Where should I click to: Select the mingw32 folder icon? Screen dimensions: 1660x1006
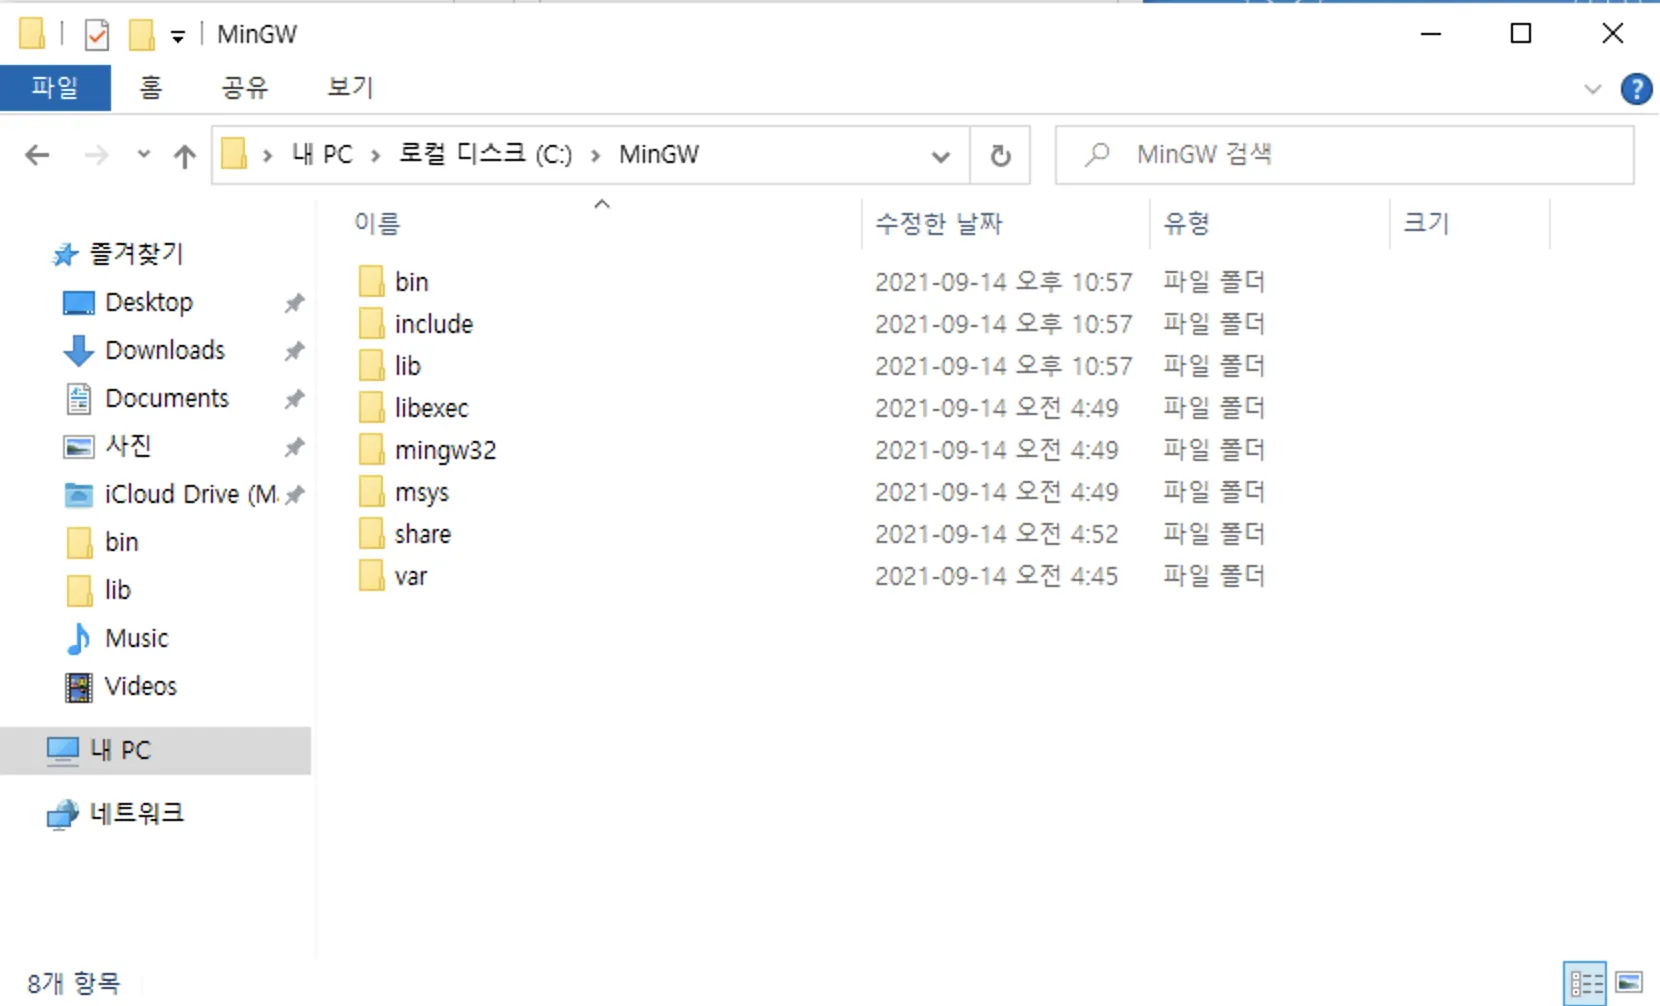click(x=371, y=449)
